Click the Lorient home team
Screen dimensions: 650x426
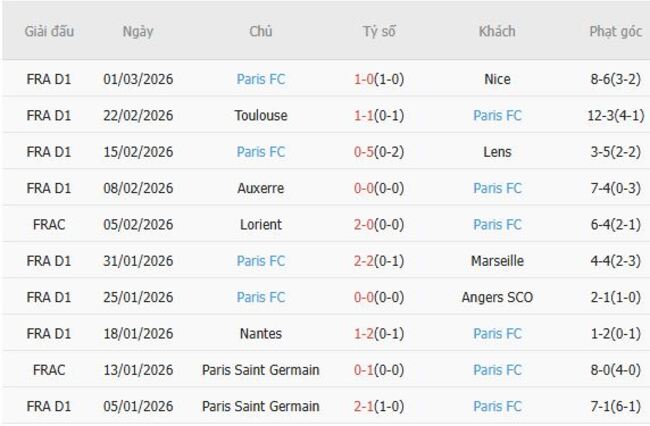pos(261,225)
